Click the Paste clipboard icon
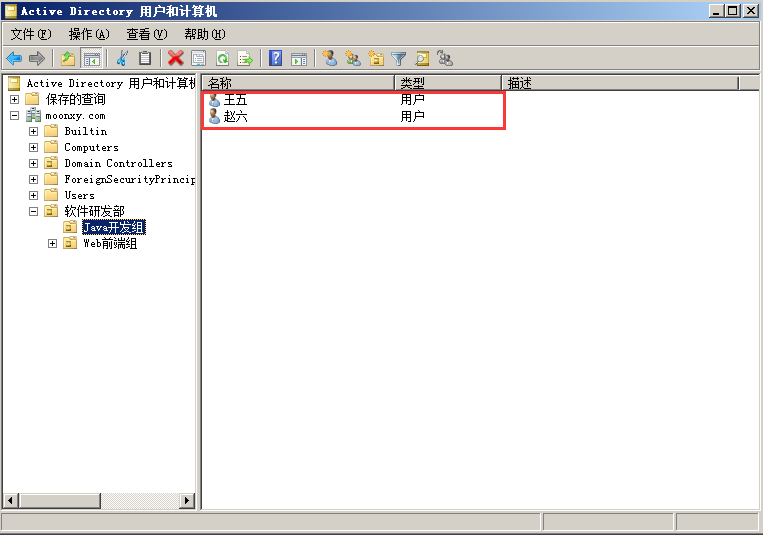Viewport: 763px width, 535px height. (145, 59)
